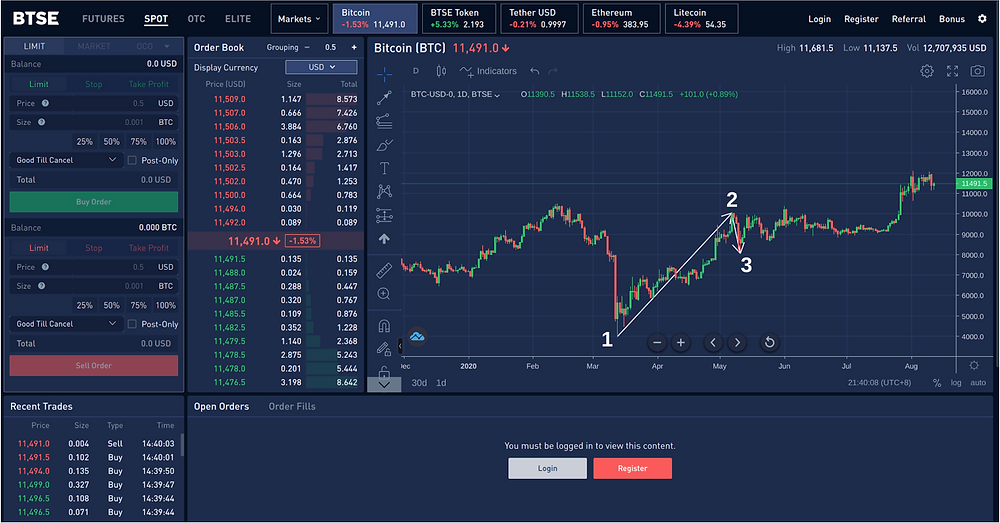Select the brush drawing tool
Viewport: 1000px width, 523px height.
(384, 145)
